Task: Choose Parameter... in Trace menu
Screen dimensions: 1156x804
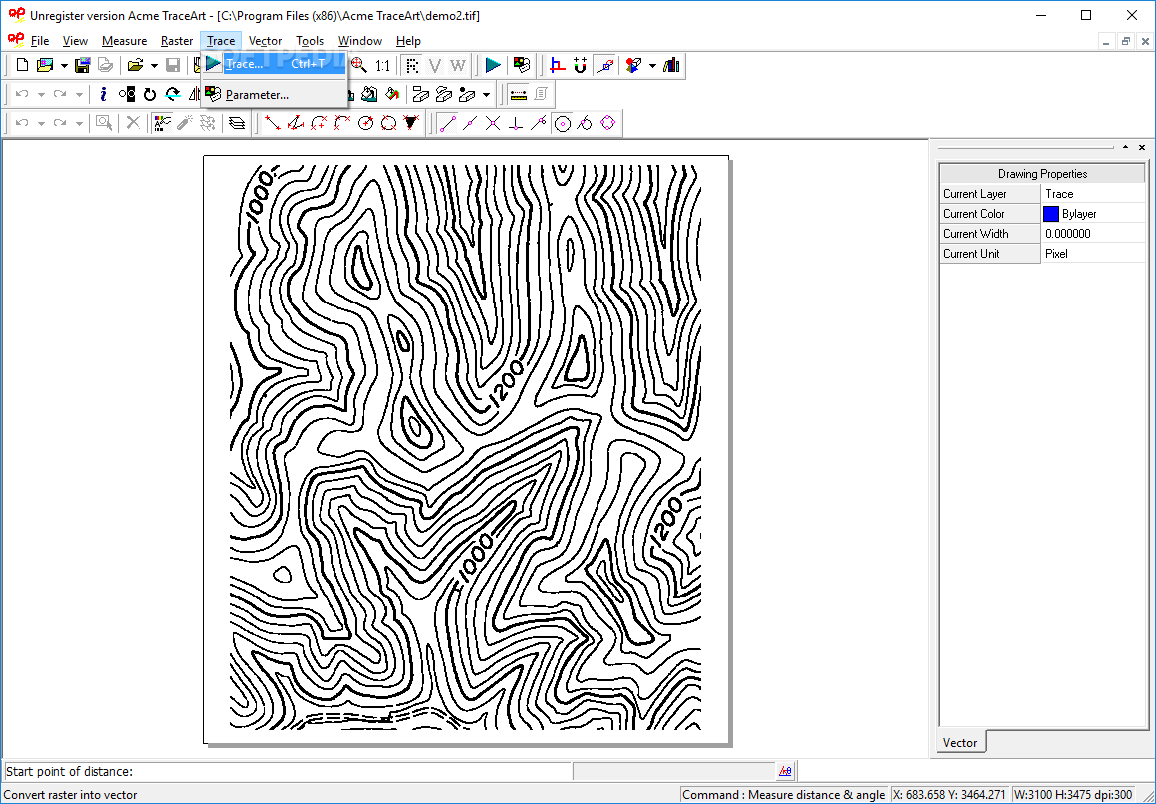Action: click(274, 94)
